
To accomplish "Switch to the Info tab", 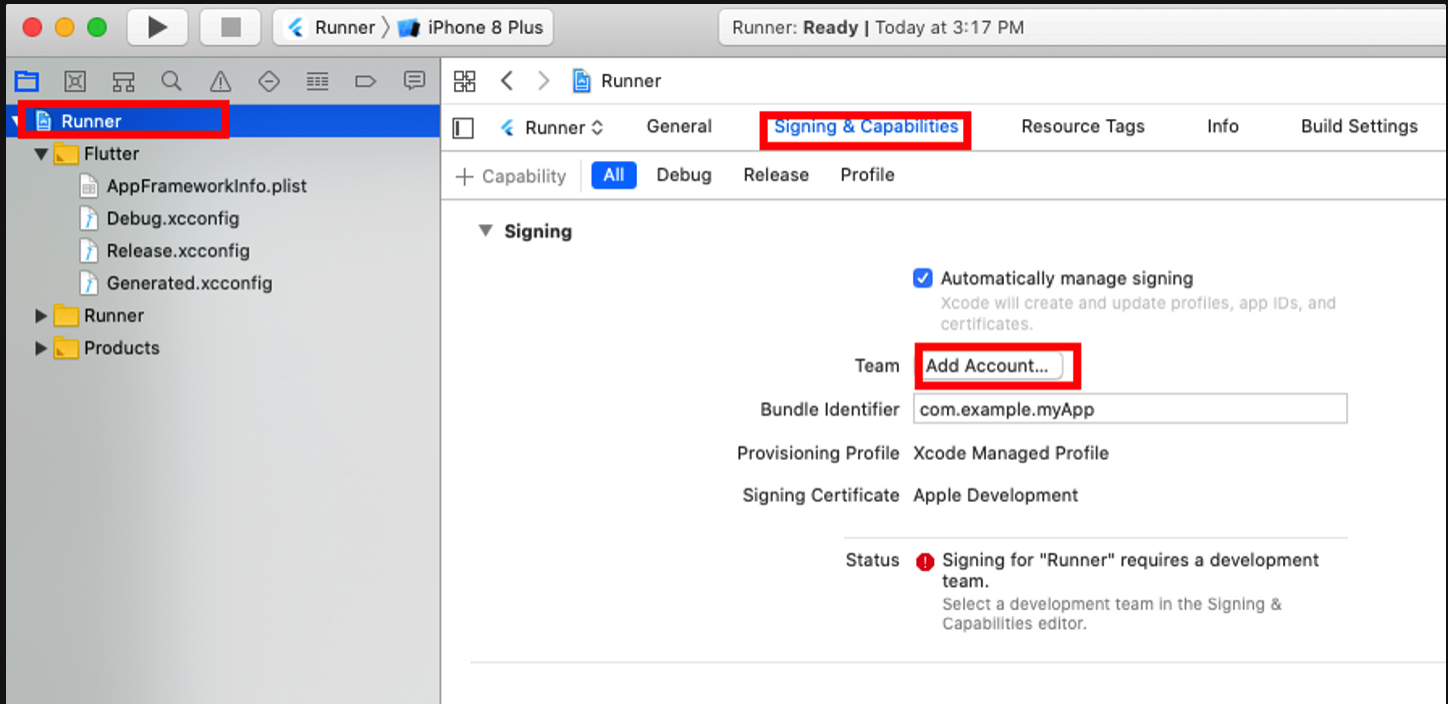I will (x=1223, y=126).
